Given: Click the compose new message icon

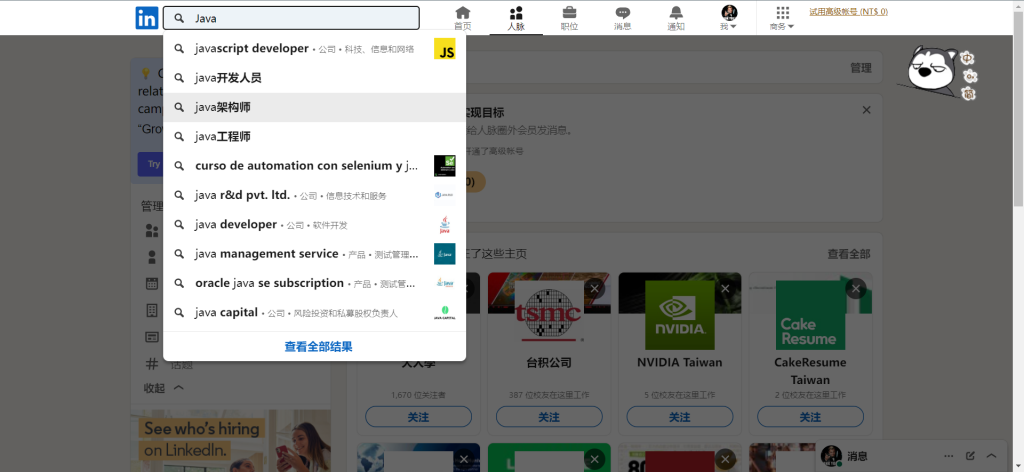Looking at the screenshot, I should tap(970, 456).
